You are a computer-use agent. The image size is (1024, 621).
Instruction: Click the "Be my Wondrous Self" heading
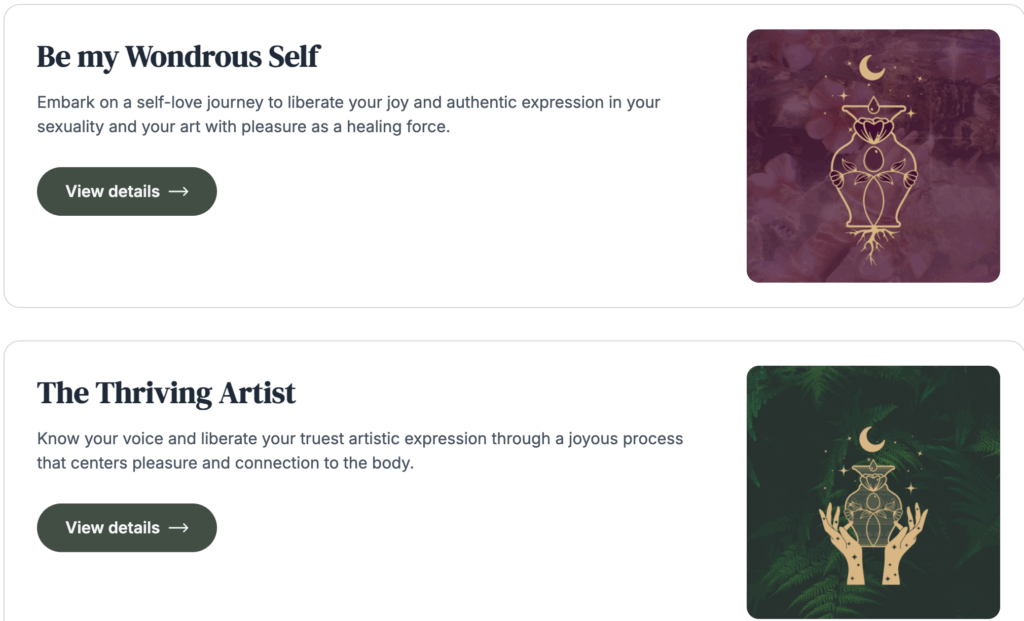click(x=178, y=57)
